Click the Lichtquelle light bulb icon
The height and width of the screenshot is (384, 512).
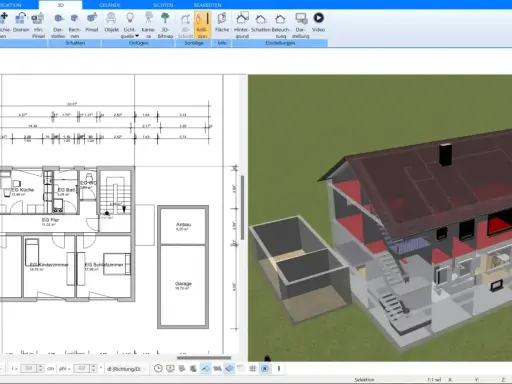click(130, 17)
